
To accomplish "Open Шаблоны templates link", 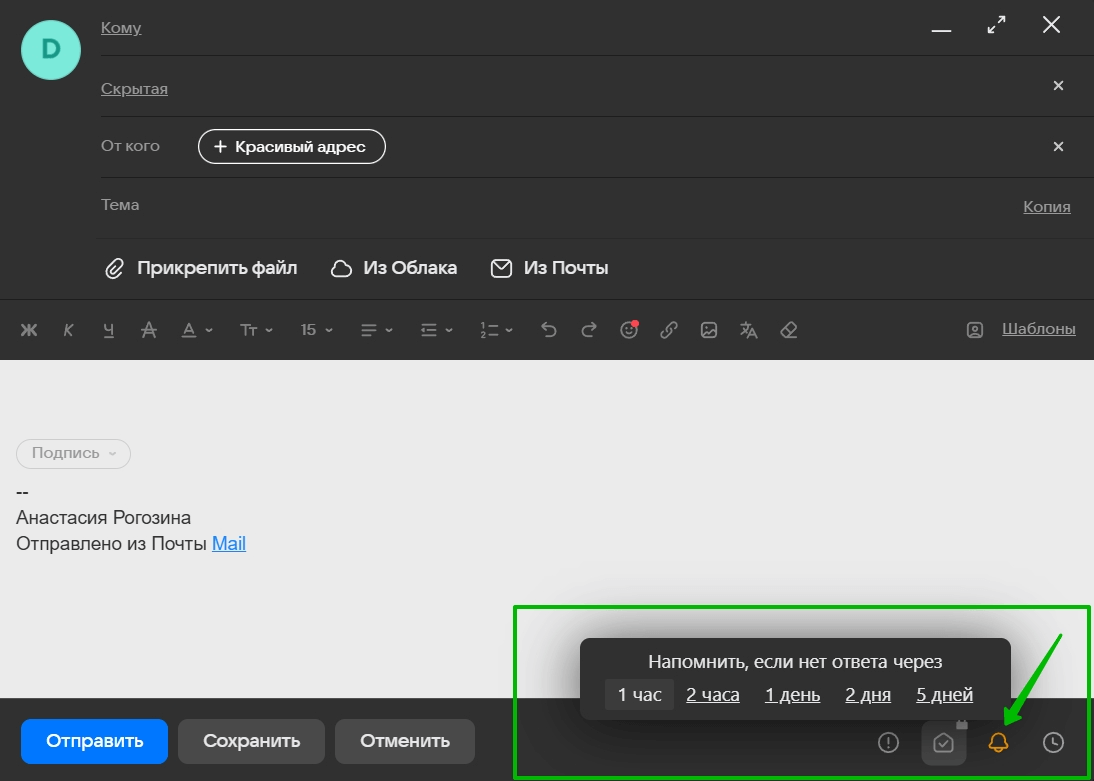I will [x=1038, y=329].
